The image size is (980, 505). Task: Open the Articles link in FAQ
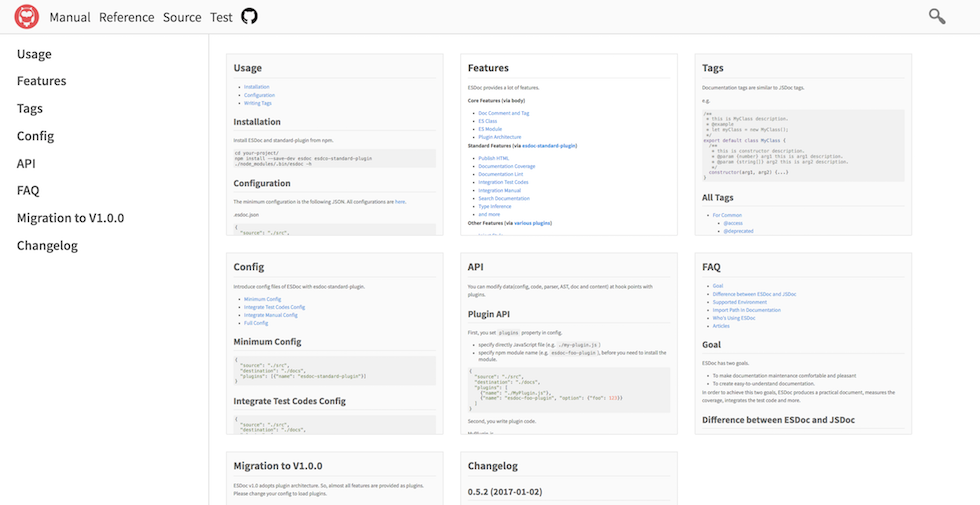click(721, 326)
